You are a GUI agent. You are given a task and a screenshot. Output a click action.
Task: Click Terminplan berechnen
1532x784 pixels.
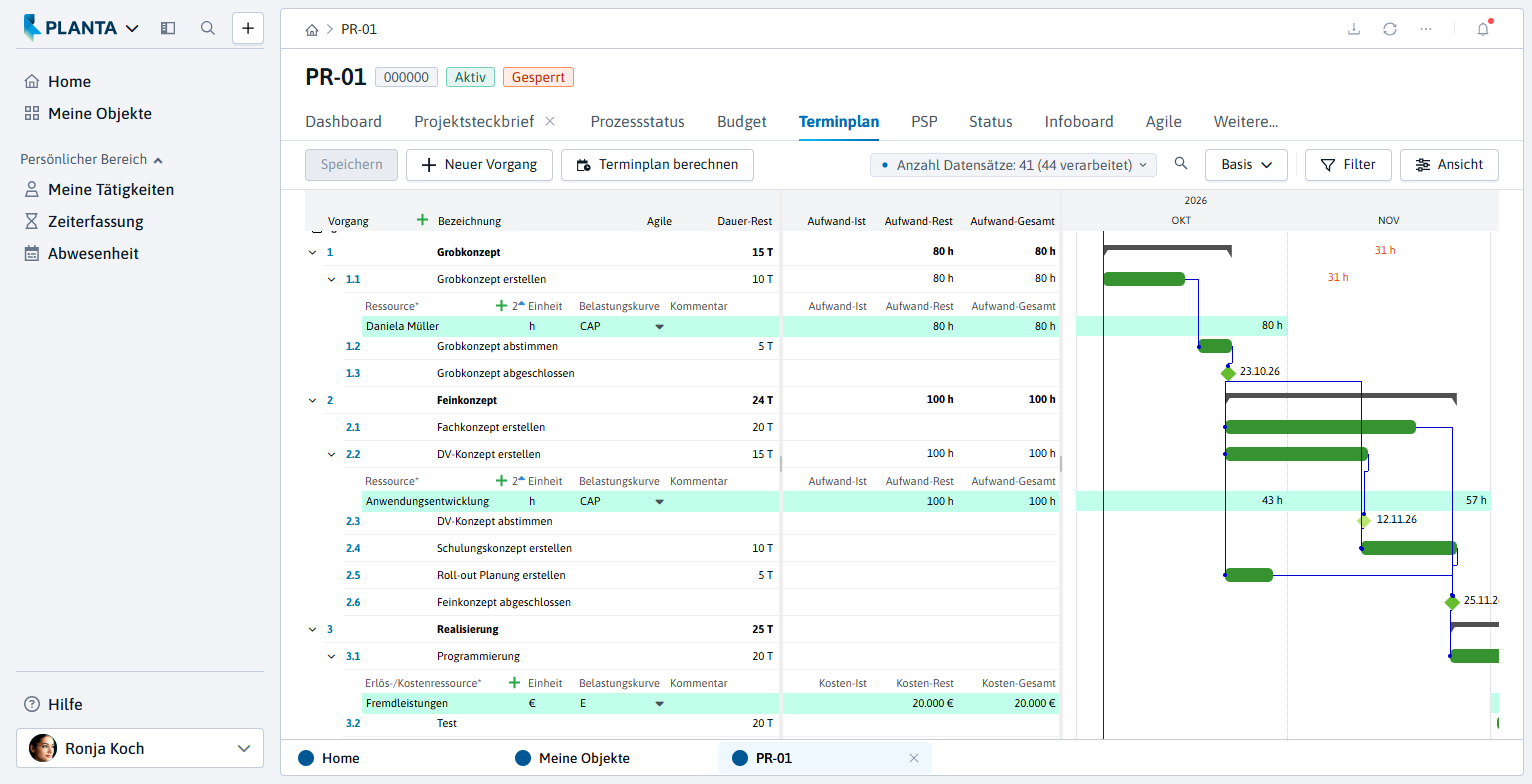(657, 165)
